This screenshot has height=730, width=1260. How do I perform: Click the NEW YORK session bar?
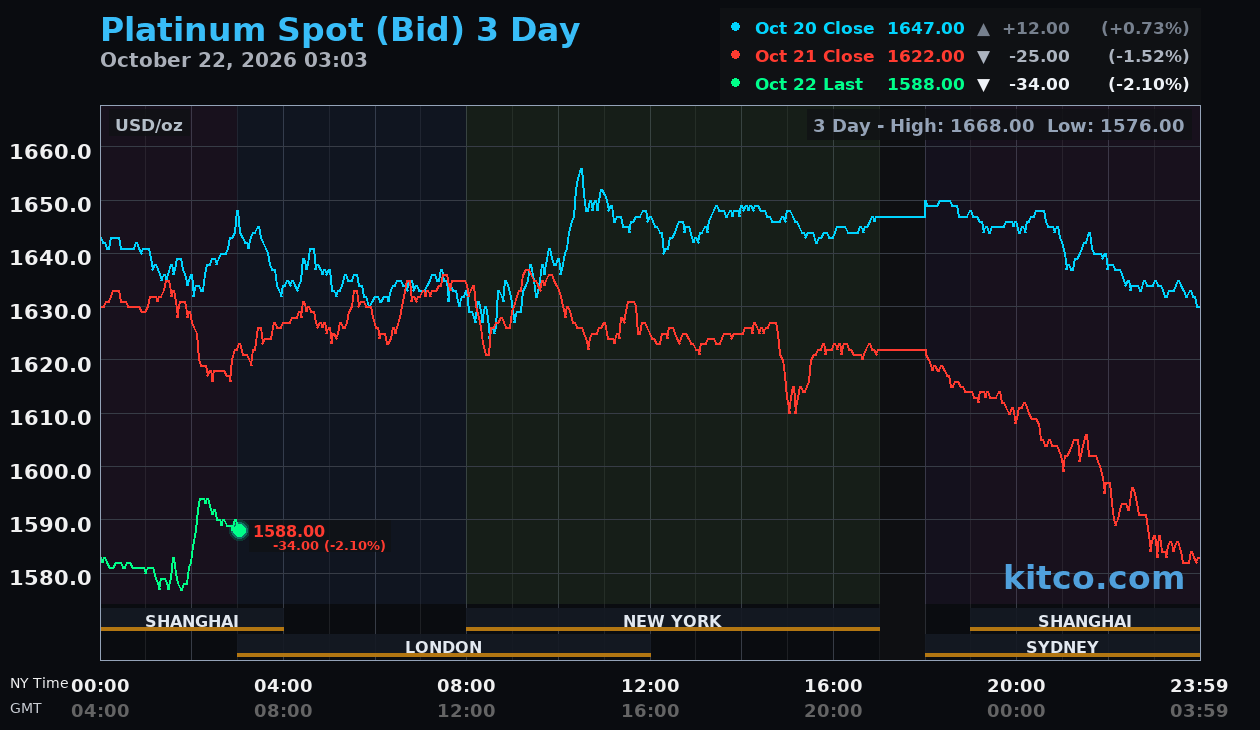(672, 620)
